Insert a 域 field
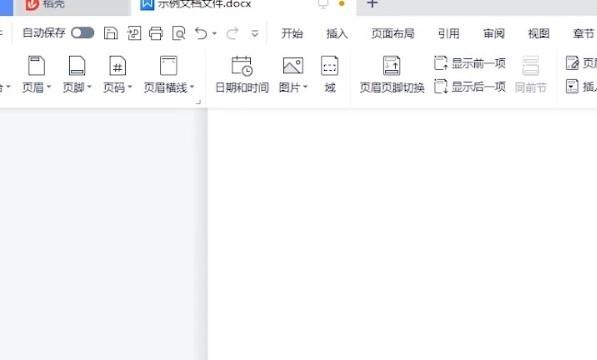 coord(330,75)
